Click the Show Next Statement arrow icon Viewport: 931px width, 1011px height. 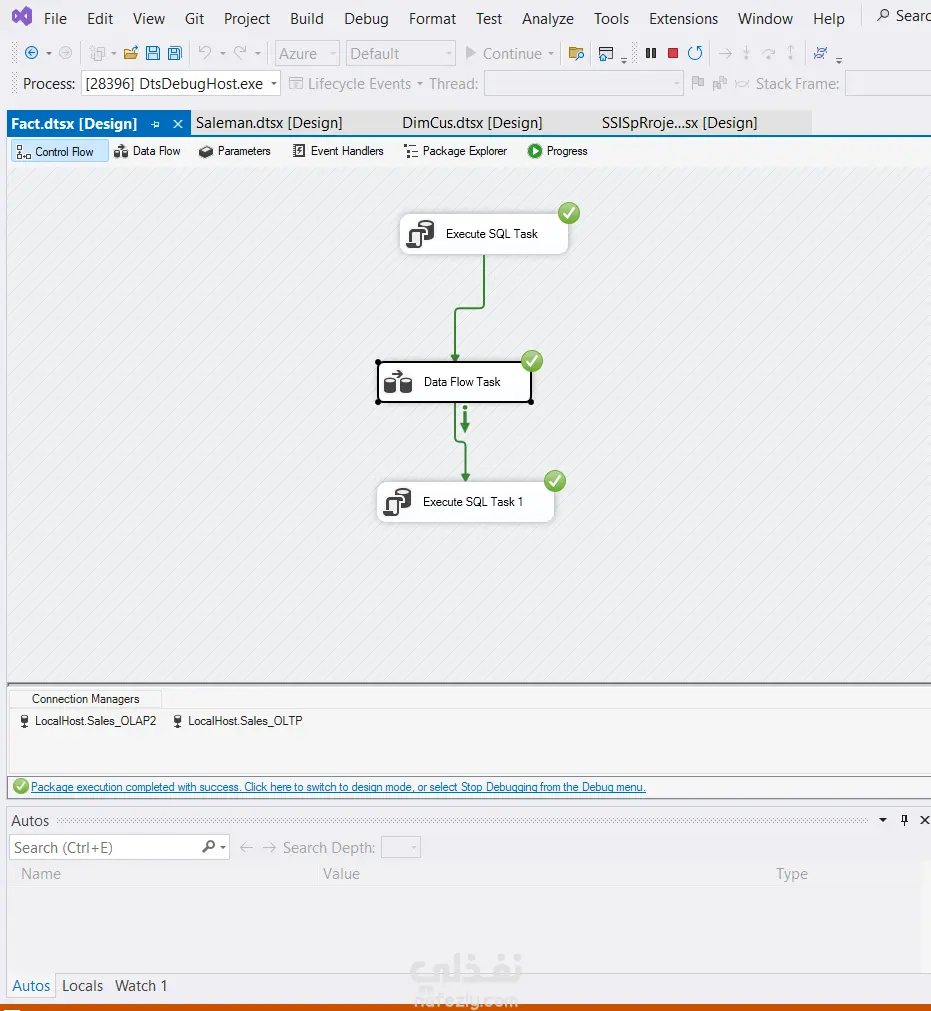pyautogui.click(x=725, y=53)
